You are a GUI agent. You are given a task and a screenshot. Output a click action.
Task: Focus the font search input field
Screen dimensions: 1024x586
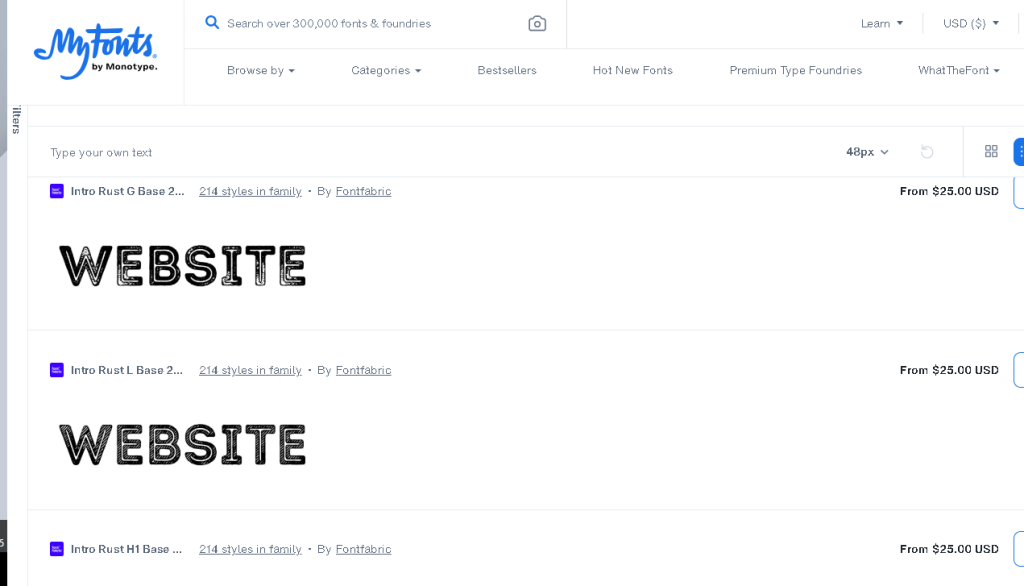370,23
